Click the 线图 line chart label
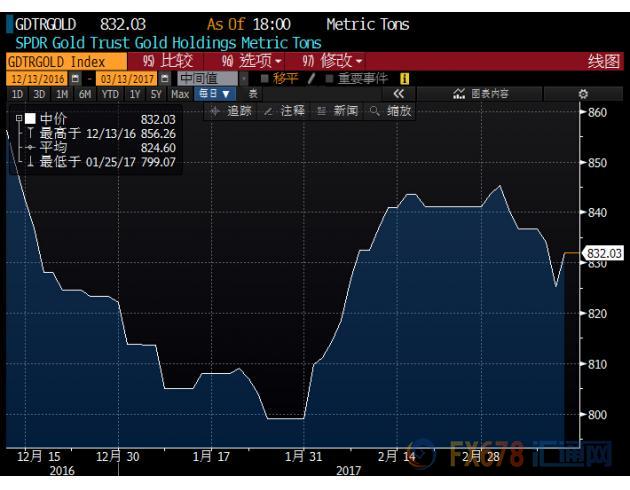The image size is (630, 490). click(603, 61)
